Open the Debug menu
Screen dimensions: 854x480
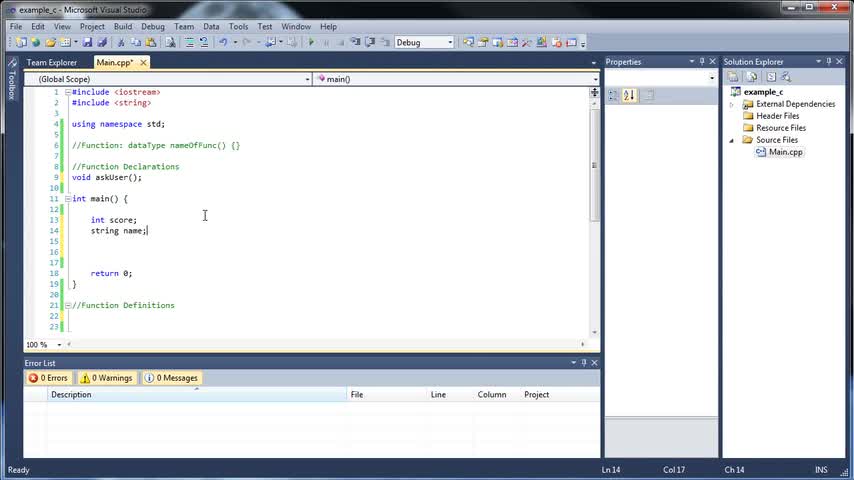point(153,27)
